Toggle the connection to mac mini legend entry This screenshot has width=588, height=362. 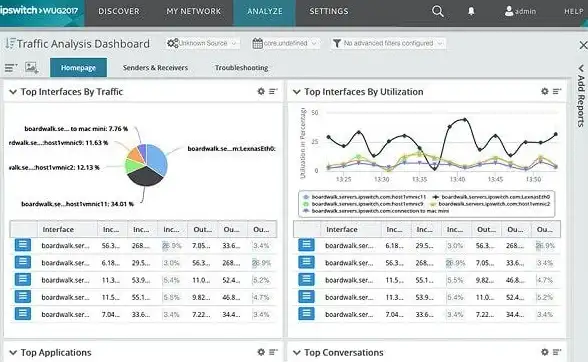(x=375, y=211)
